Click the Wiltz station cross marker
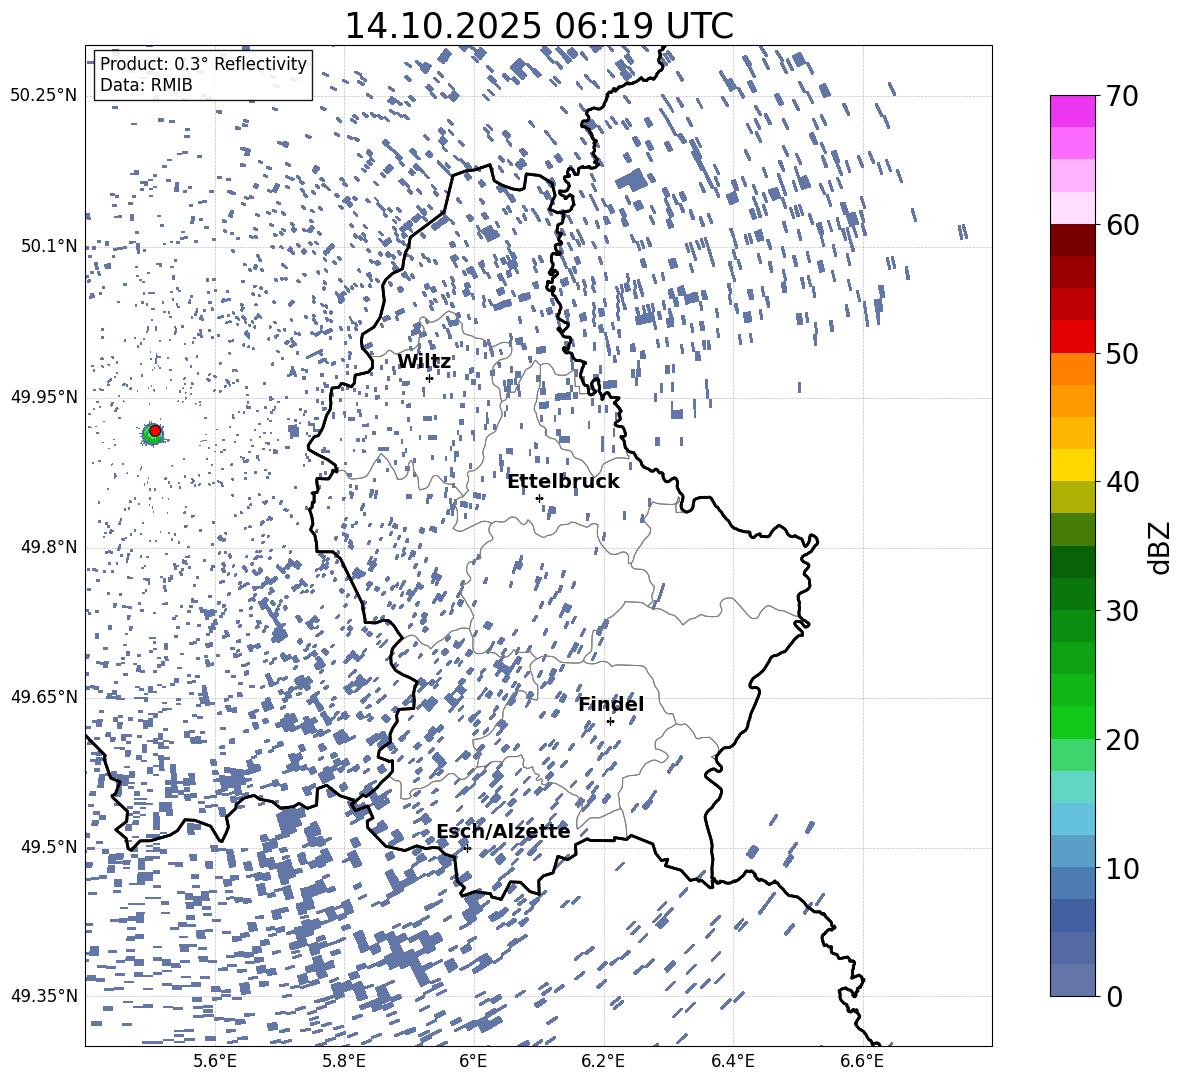This screenshot has width=1184, height=1081. (429, 378)
